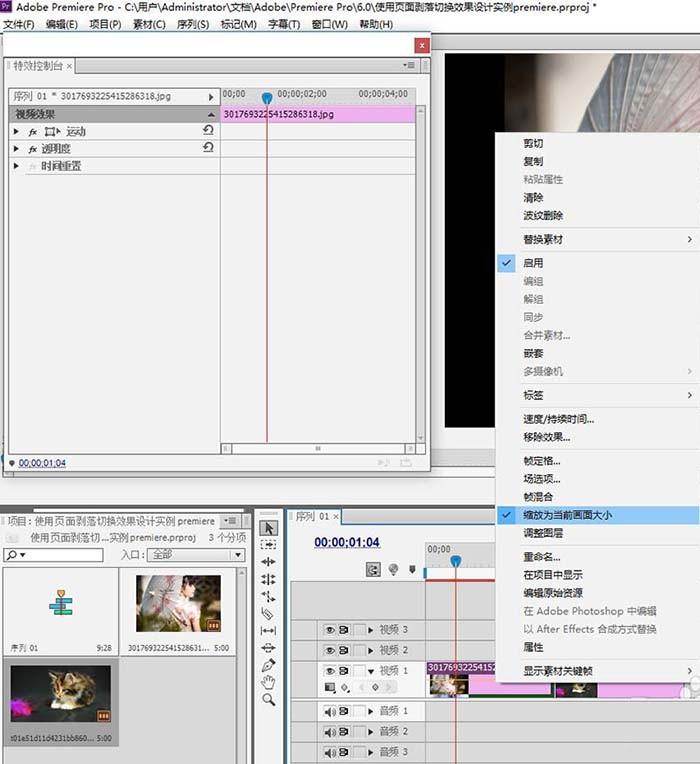700x764 pixels.
Task: Toggle the 启用 context menu option
Action: coord(533,263)
